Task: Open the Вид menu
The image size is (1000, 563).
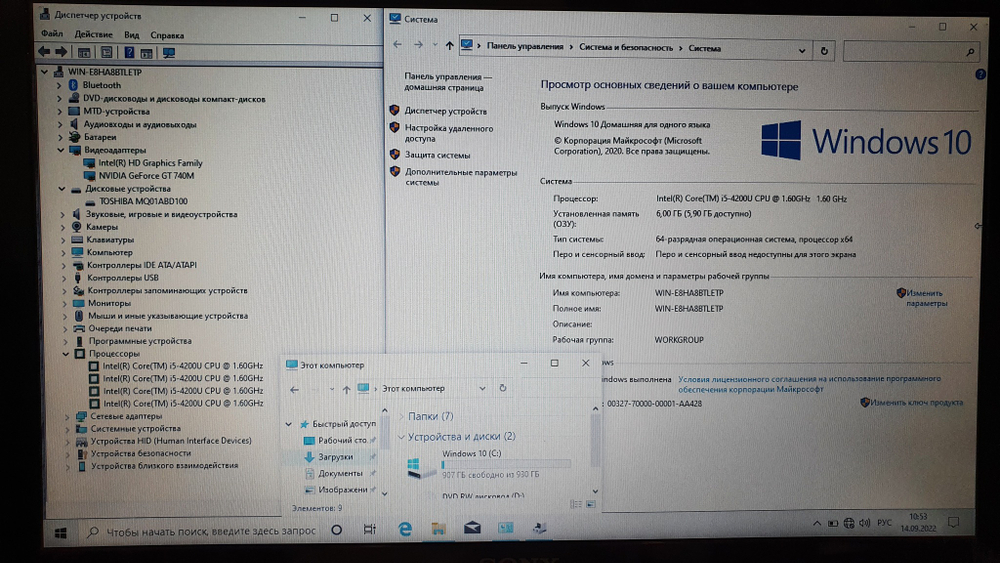Action: pos(131,35)
